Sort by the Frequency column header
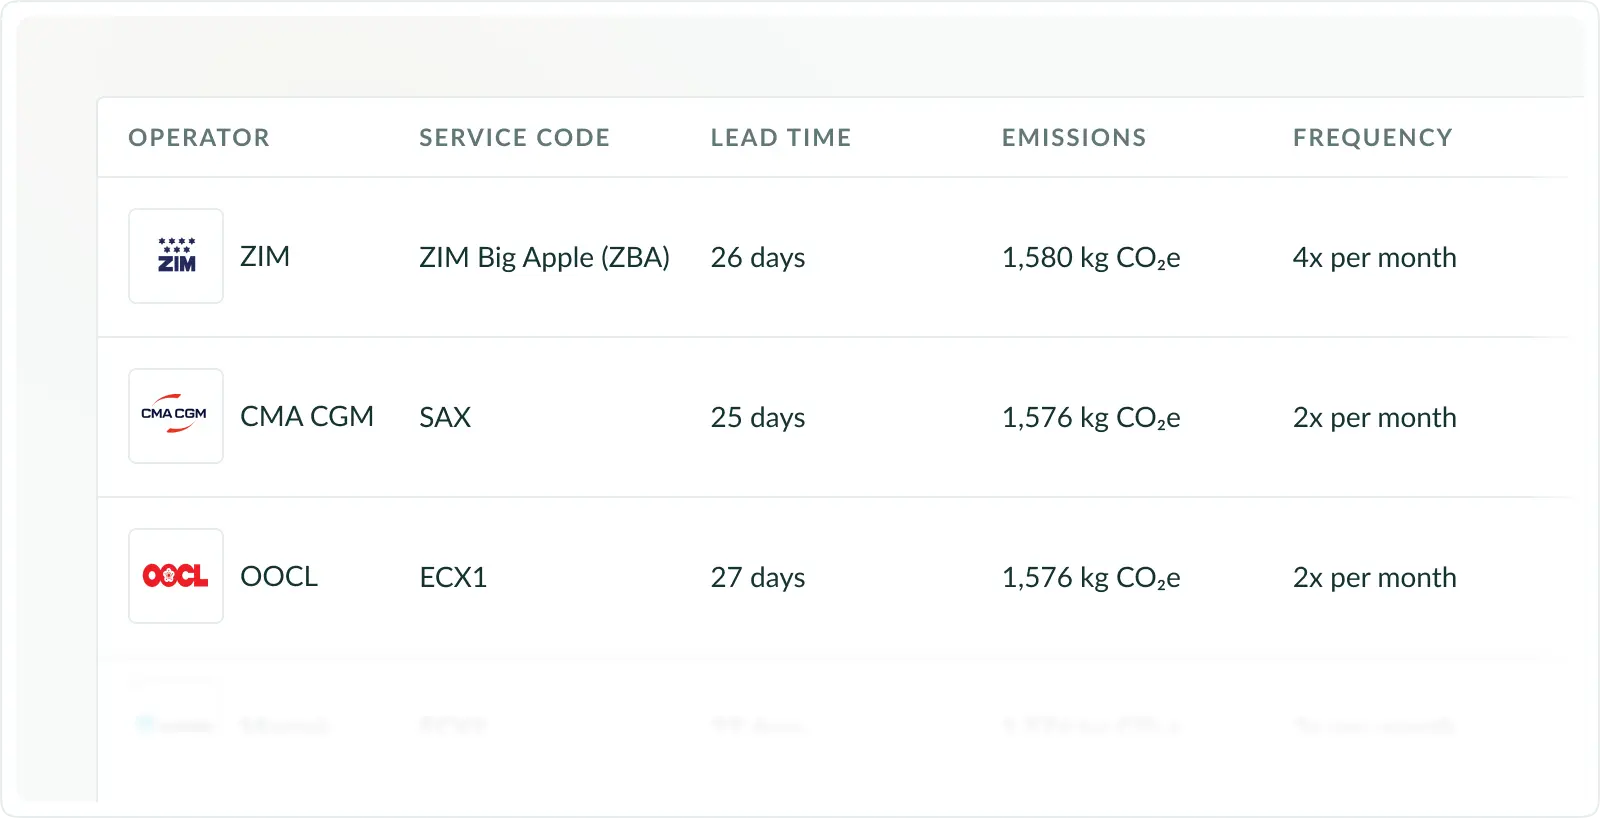 tap(1372, 138)
